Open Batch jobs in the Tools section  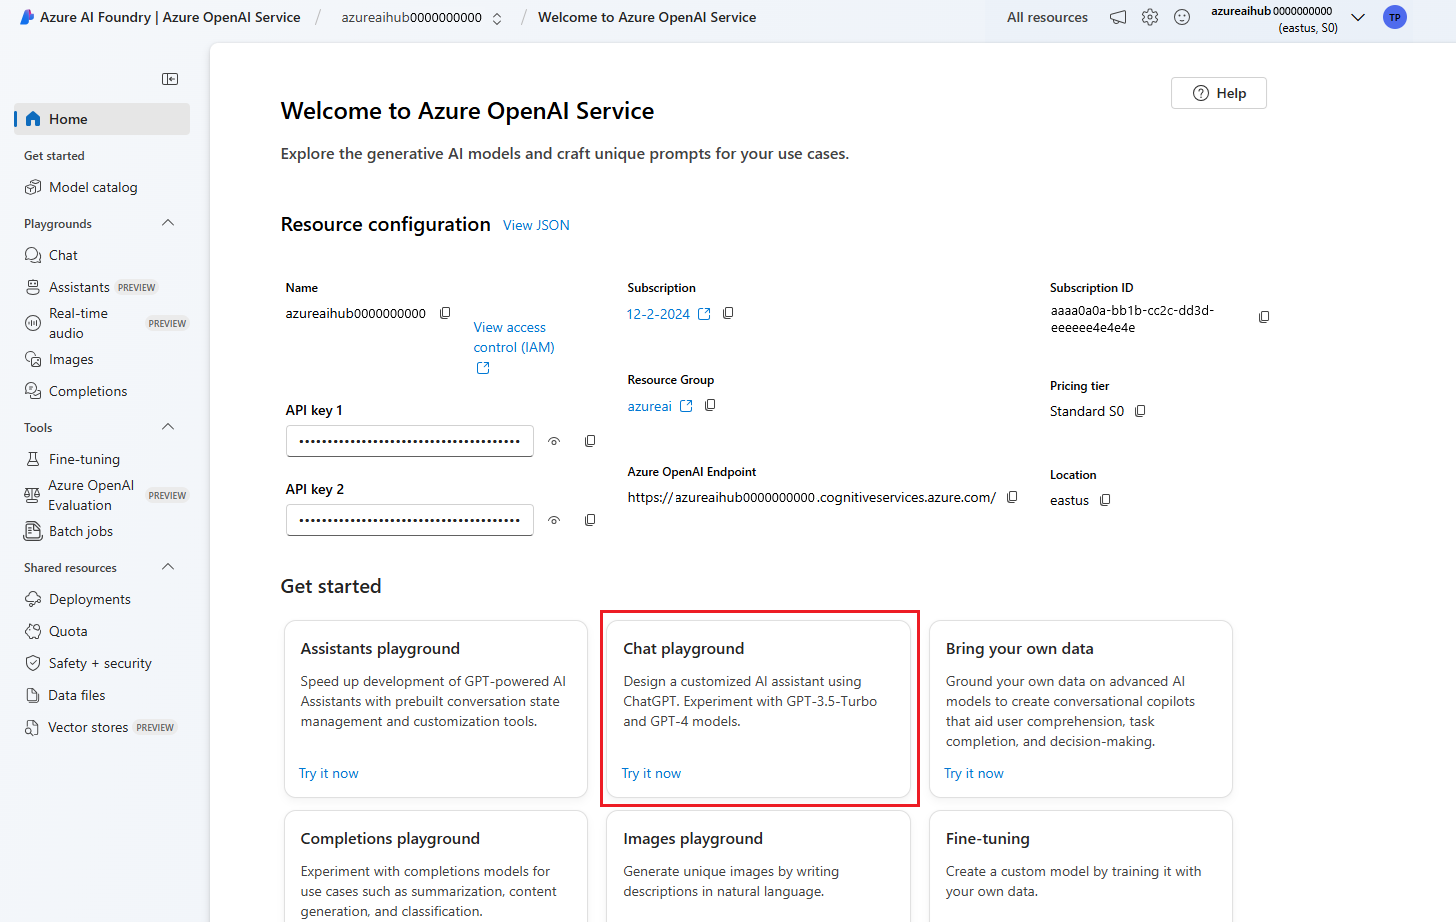click(80, 531)
